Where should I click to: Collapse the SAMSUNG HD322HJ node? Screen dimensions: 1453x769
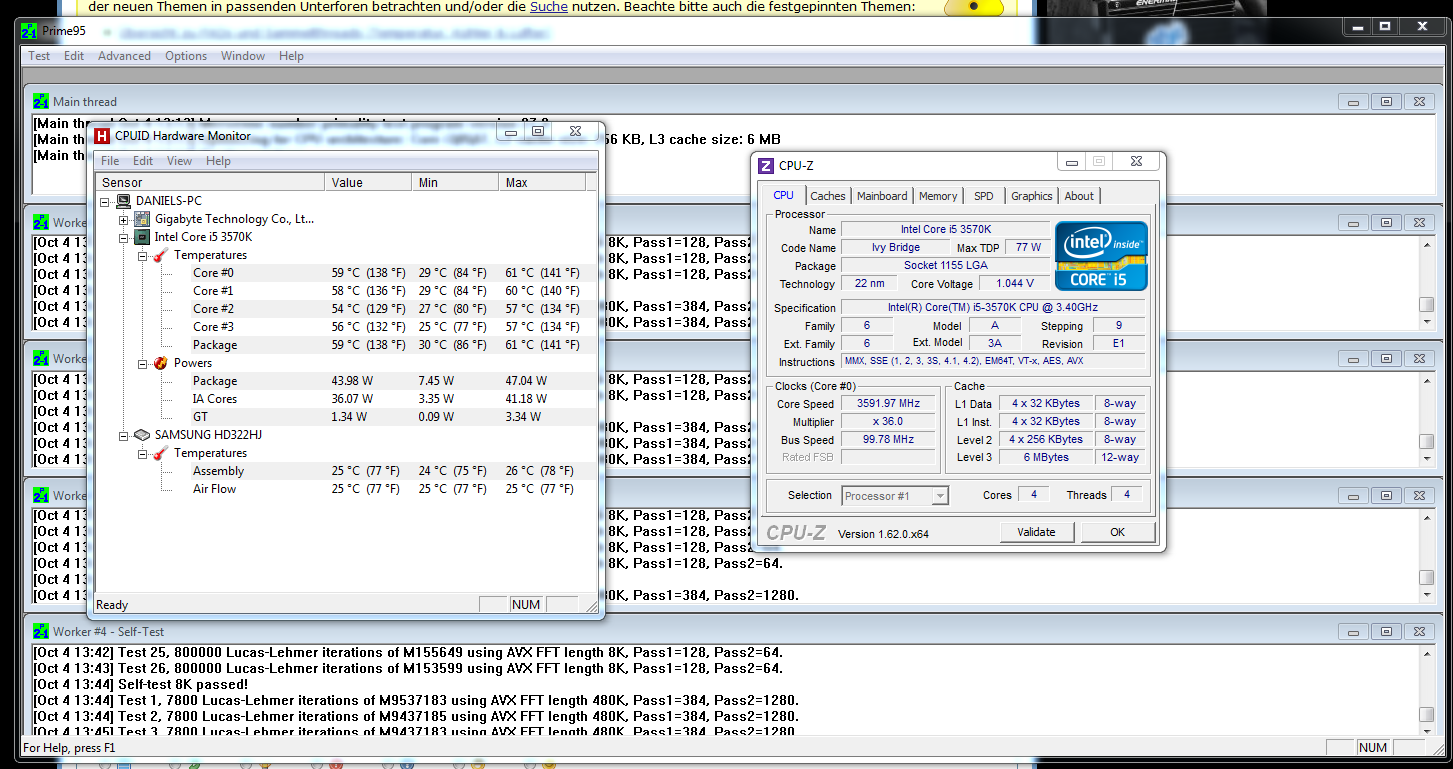124,435
